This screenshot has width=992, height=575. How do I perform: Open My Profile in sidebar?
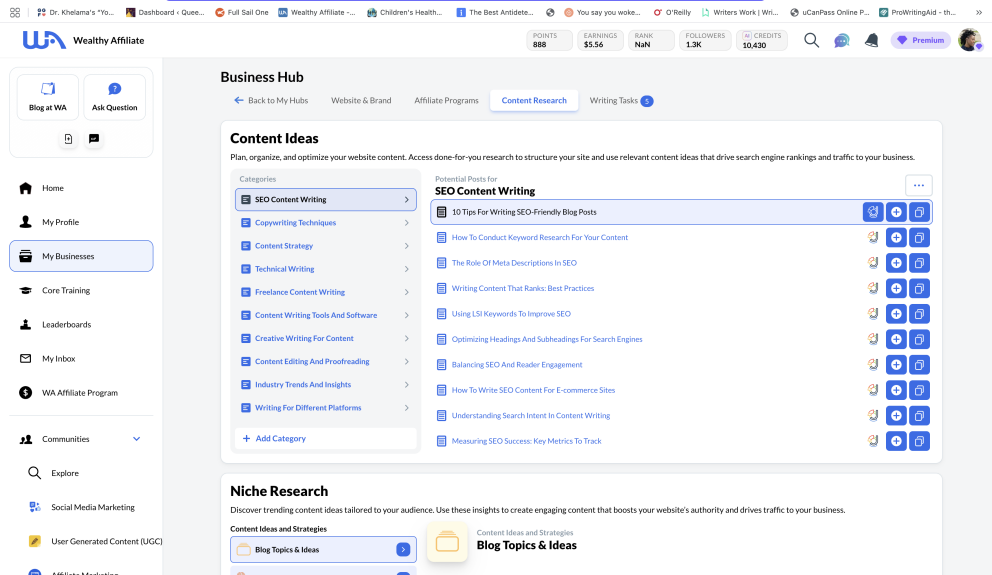coord(81,222)
